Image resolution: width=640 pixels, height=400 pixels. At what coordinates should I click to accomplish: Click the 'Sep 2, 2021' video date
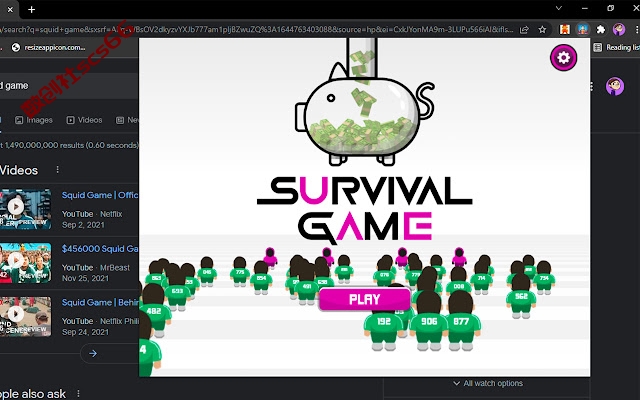click(83, 225)
